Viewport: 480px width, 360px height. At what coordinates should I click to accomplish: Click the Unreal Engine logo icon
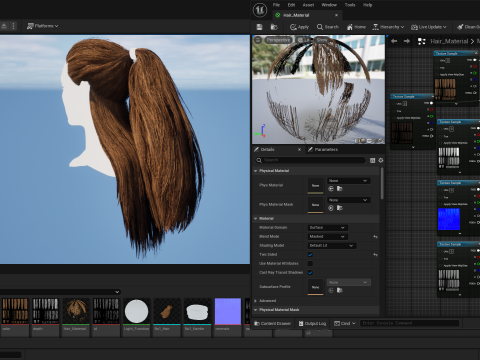(260, 10)
